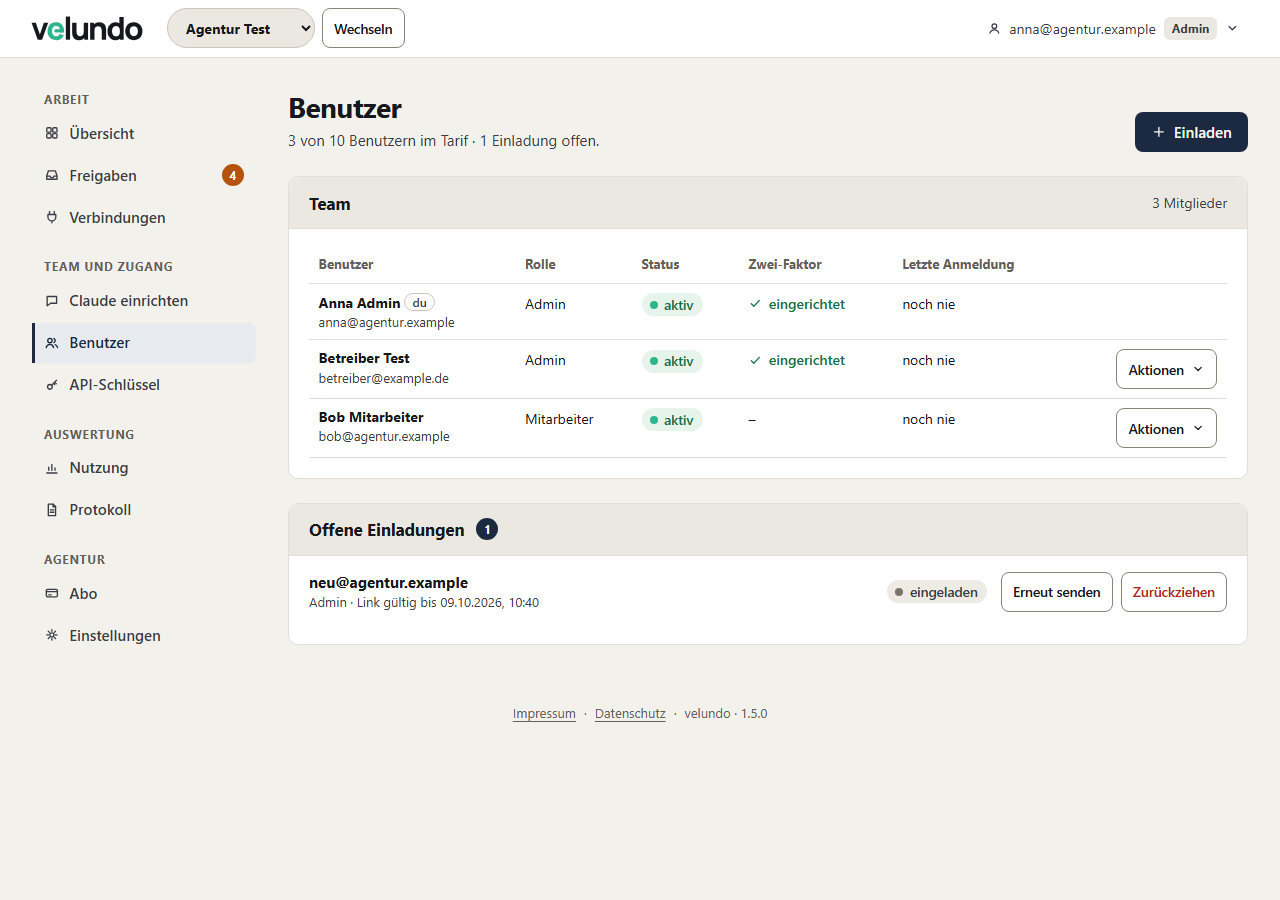The image size is (1280, 900).
Task: Click the user icon beside anna@agentur.example
Action: [994, 29]
